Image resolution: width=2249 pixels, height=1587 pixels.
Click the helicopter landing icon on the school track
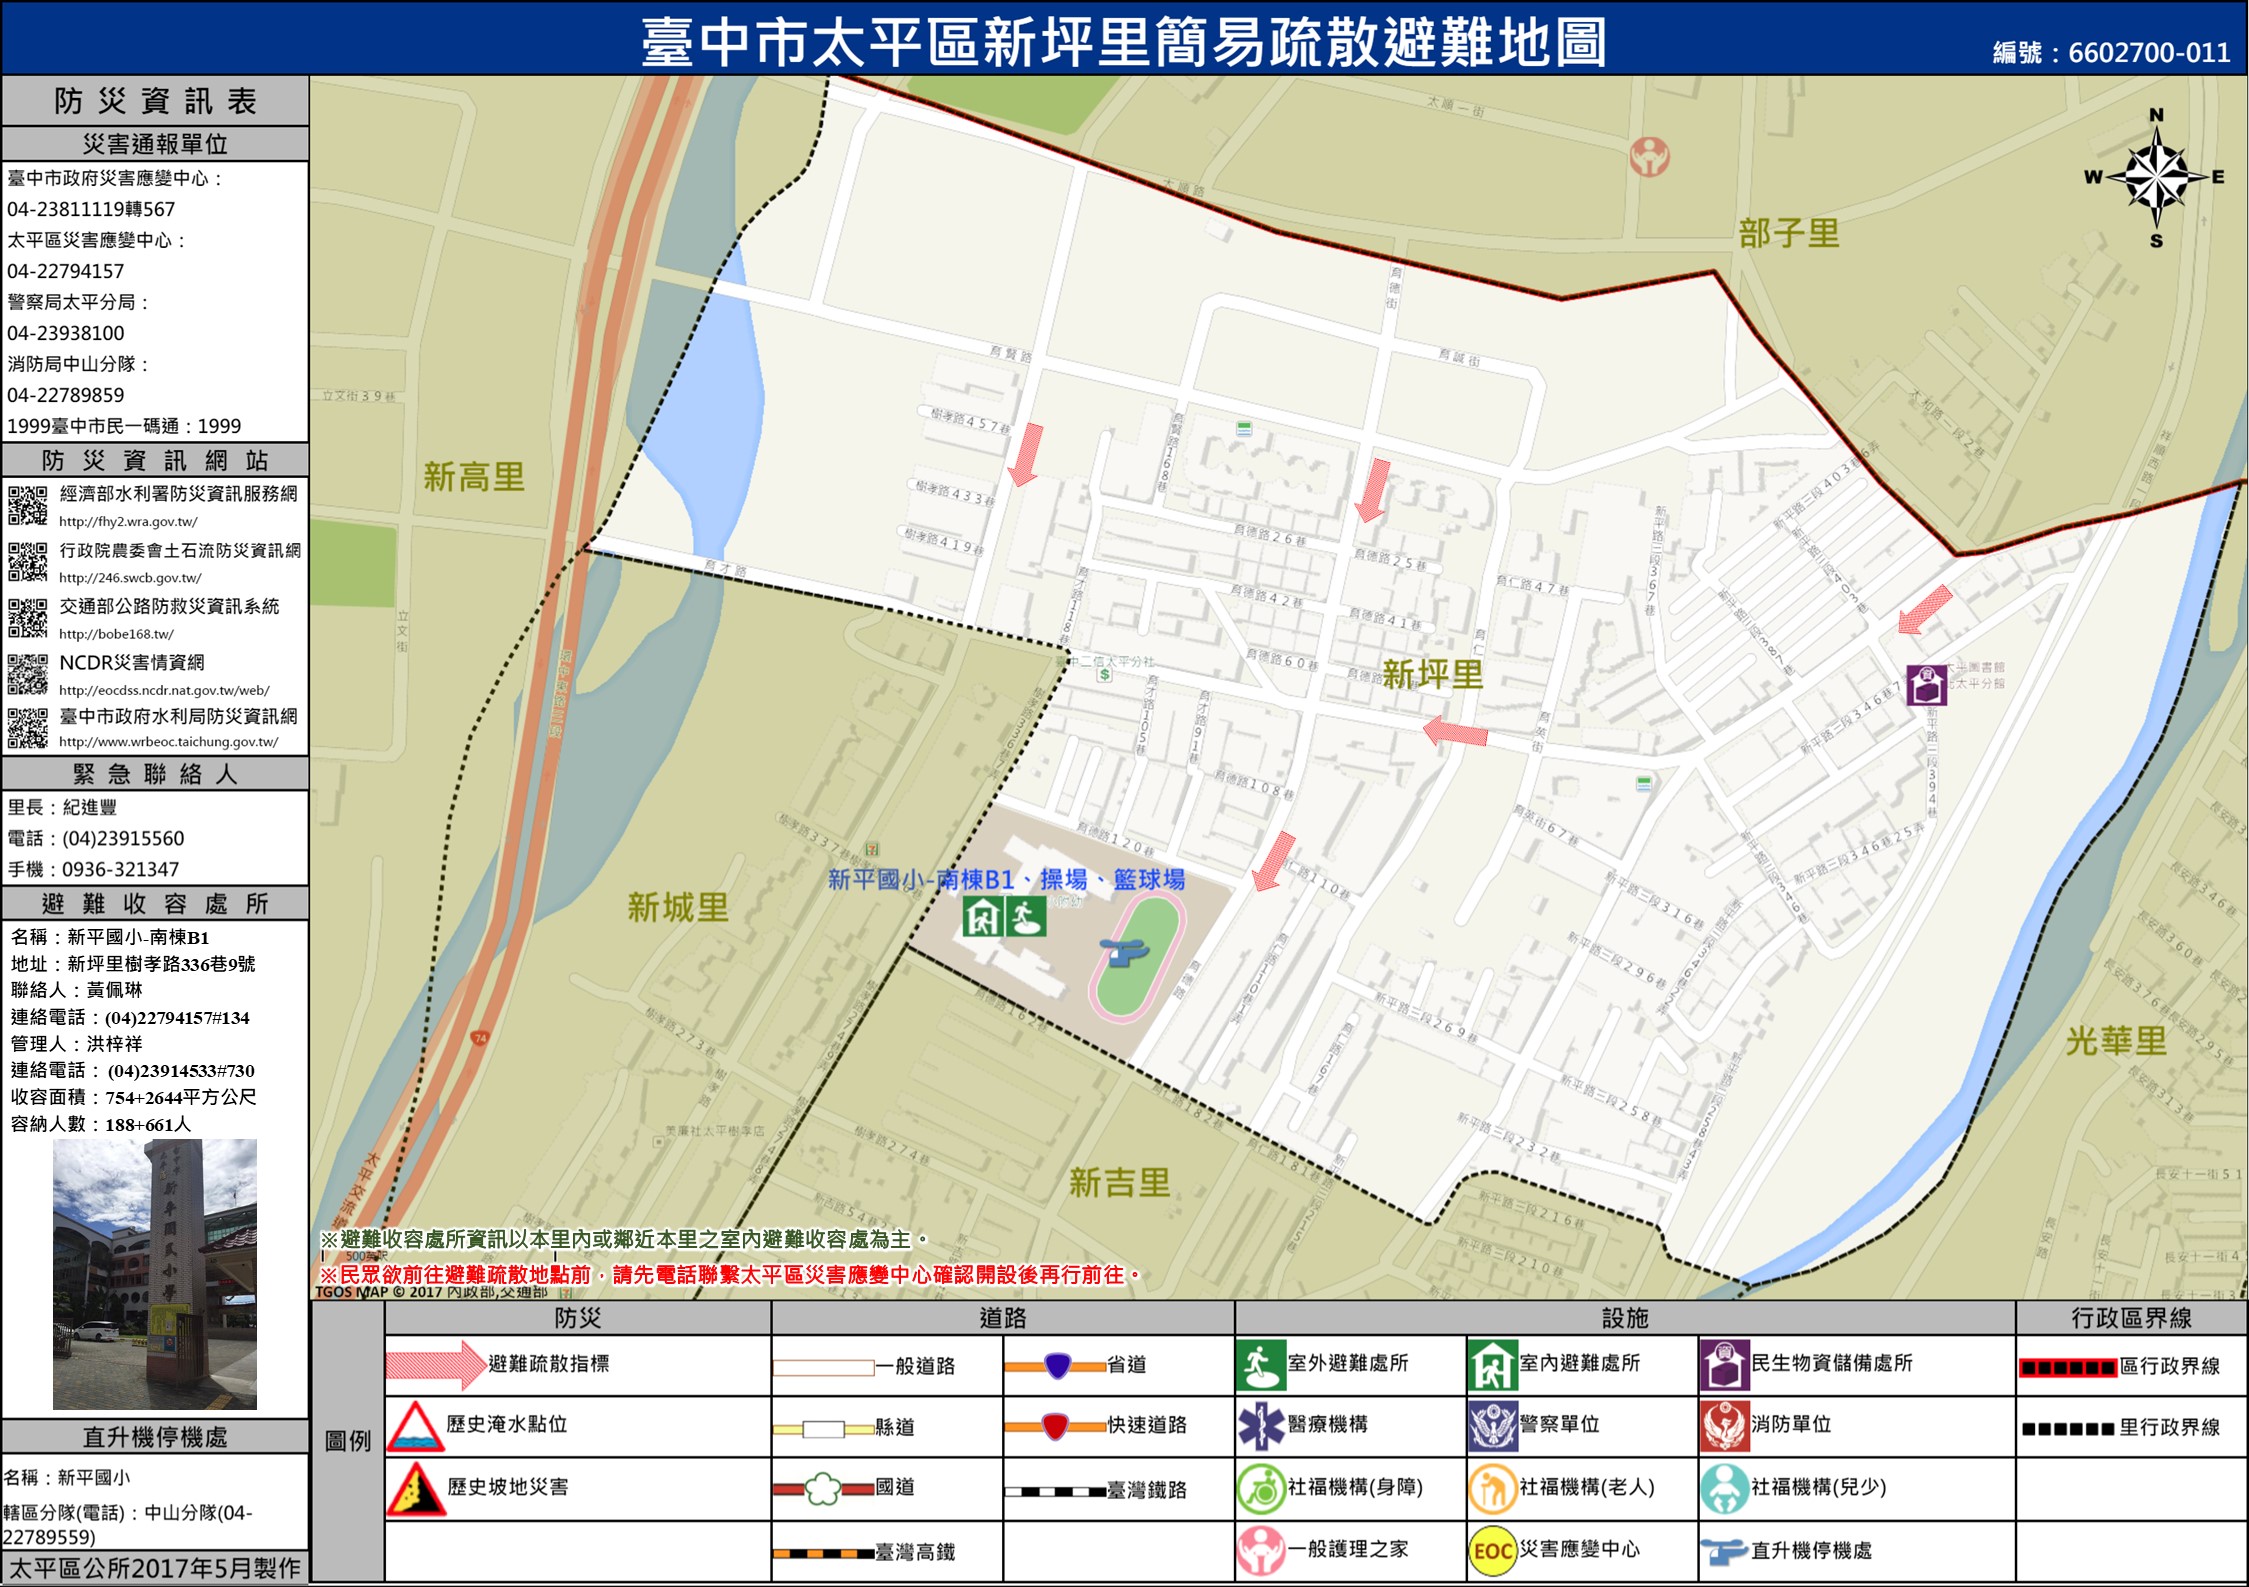(x=1124, y=952)
